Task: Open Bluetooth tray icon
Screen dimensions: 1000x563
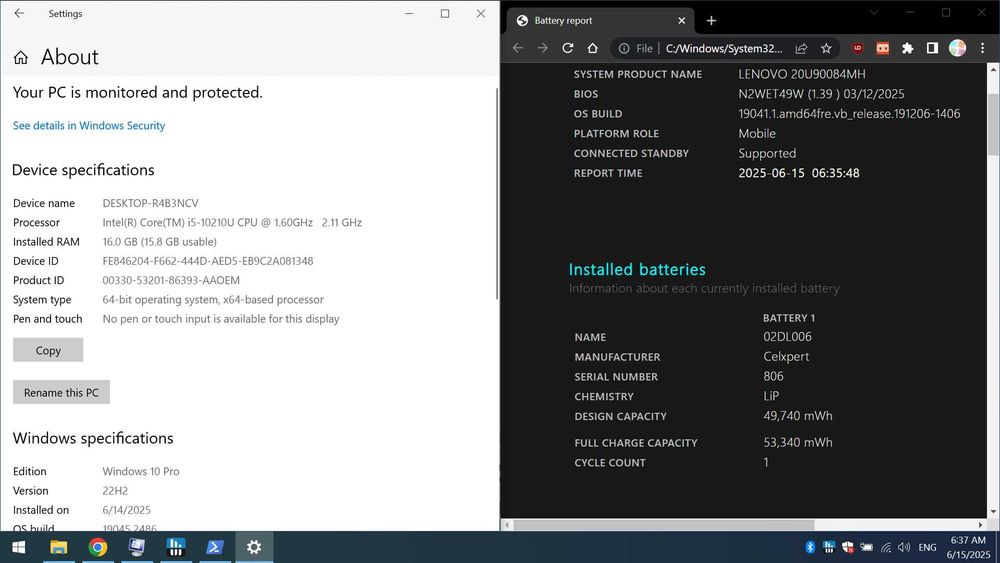Action: pos(810,547)
